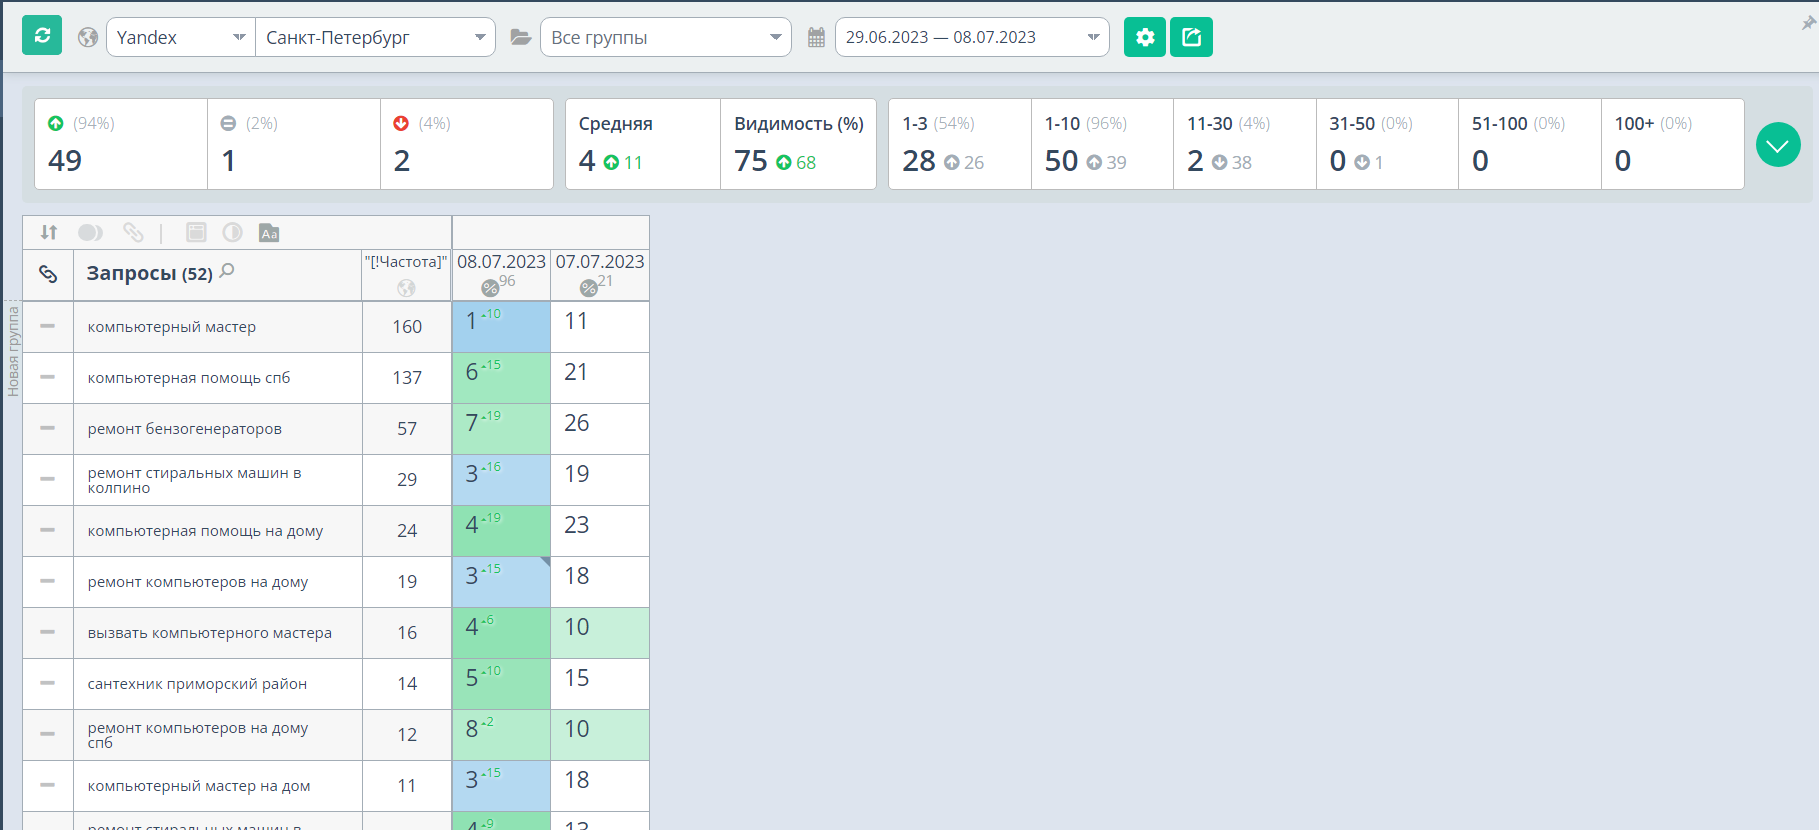Click the window layout icon in the table toolbar

click(196, 232)
